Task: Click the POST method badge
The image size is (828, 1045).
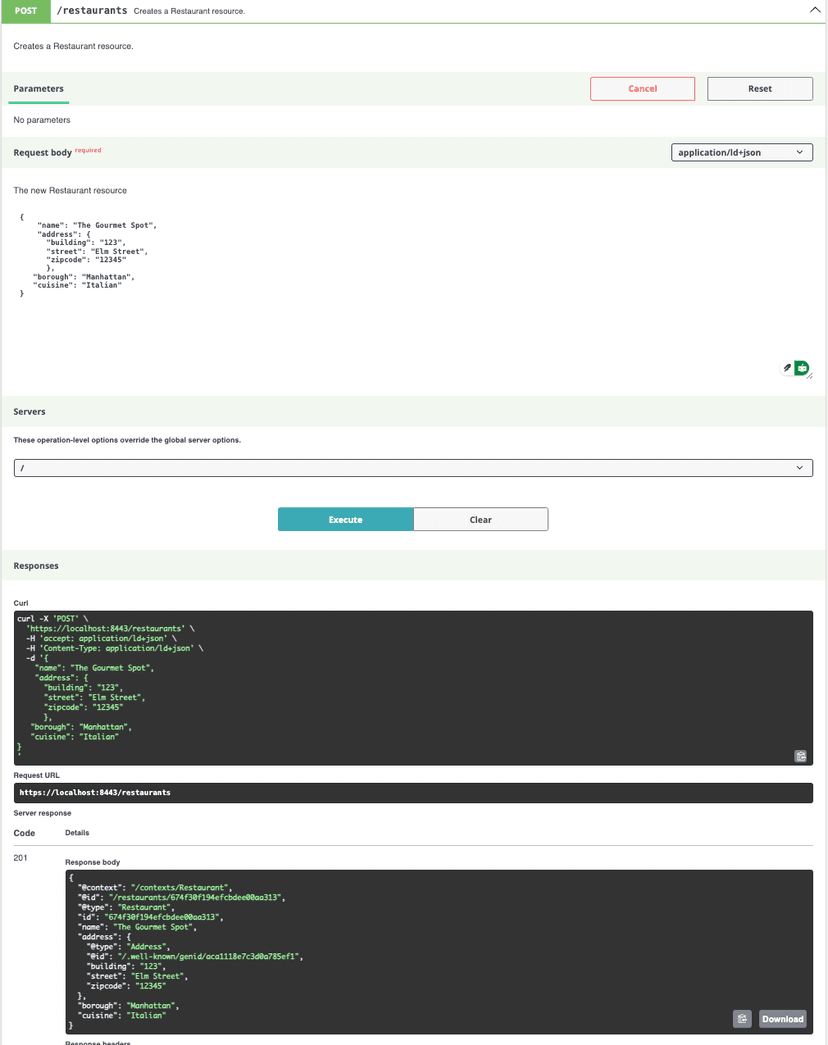Action: pyautogui.click(x=25, y=11)
